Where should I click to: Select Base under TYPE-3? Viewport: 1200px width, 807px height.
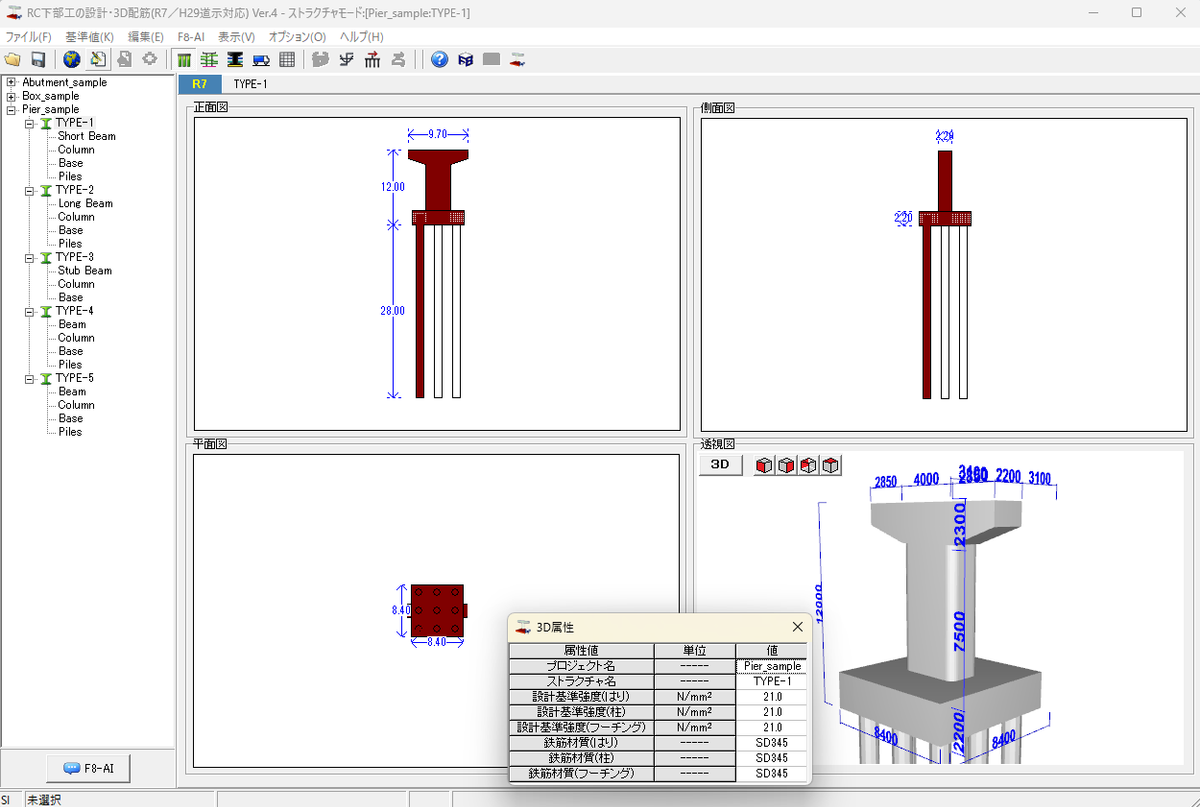tap(70, 297)
